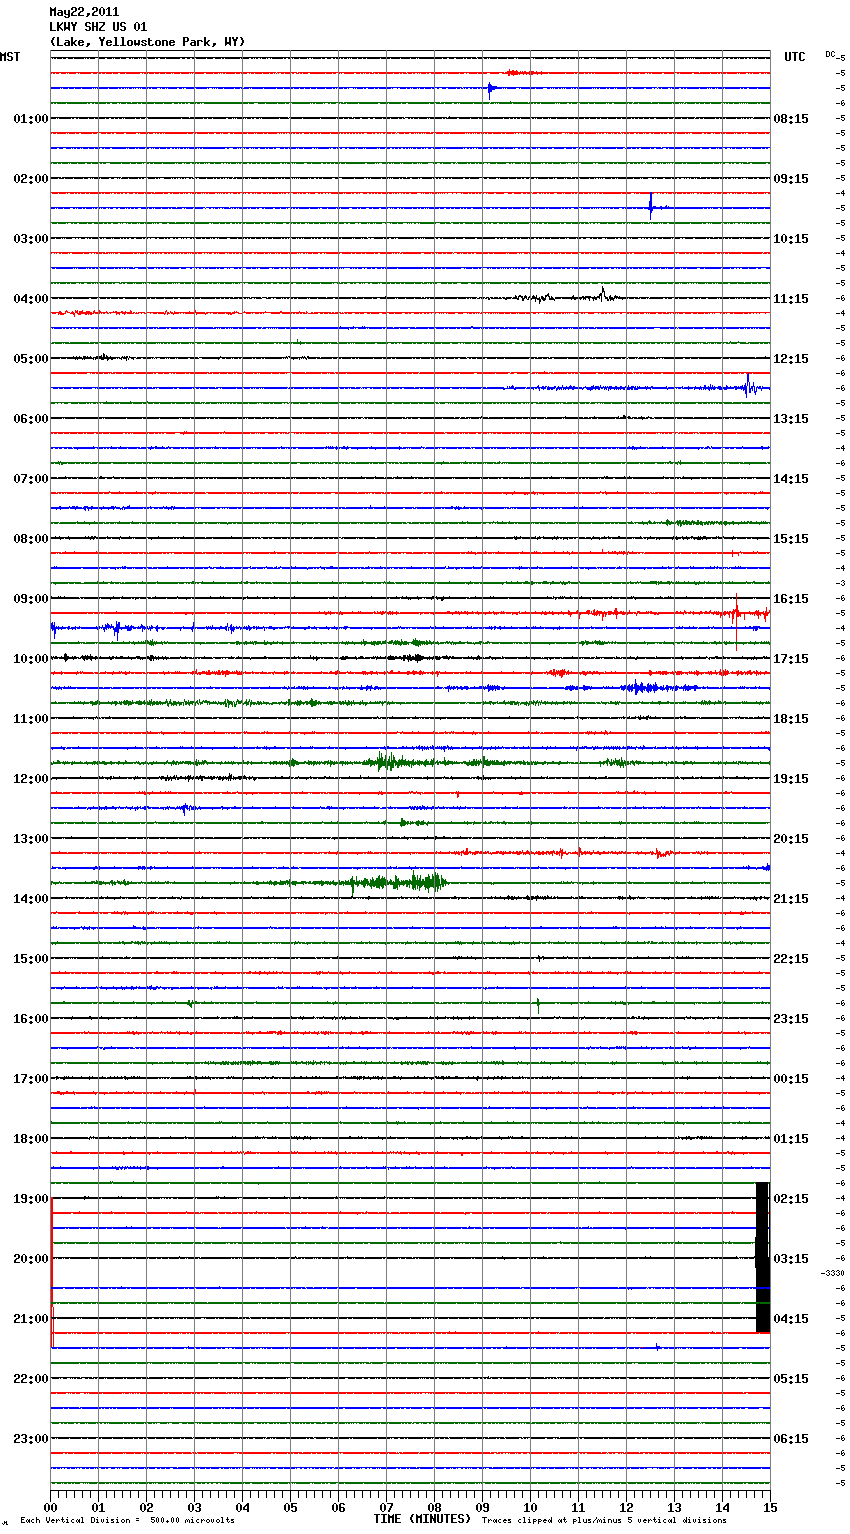
Task: Select the 02:00 MST time label
Action: tap(30, 178)
